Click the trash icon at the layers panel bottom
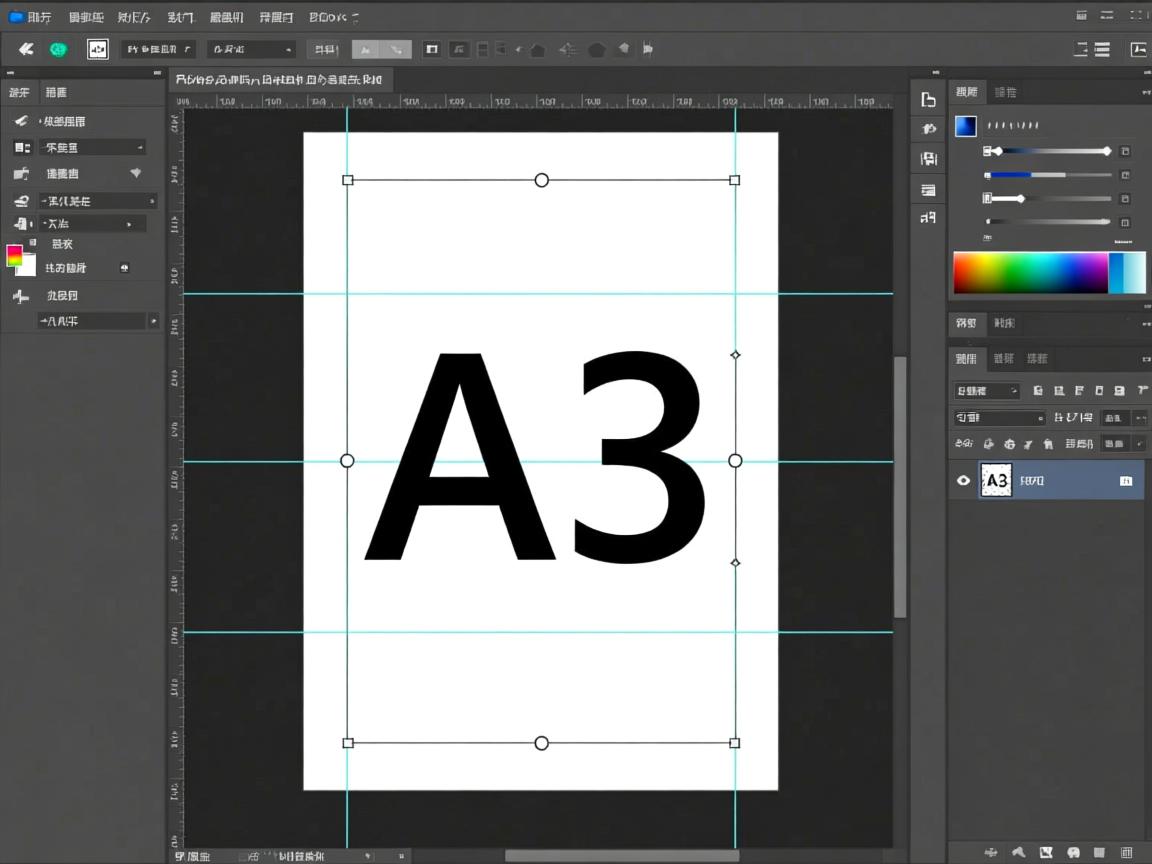This screenshot has height=864, width=1152. tap(1128, 852)
